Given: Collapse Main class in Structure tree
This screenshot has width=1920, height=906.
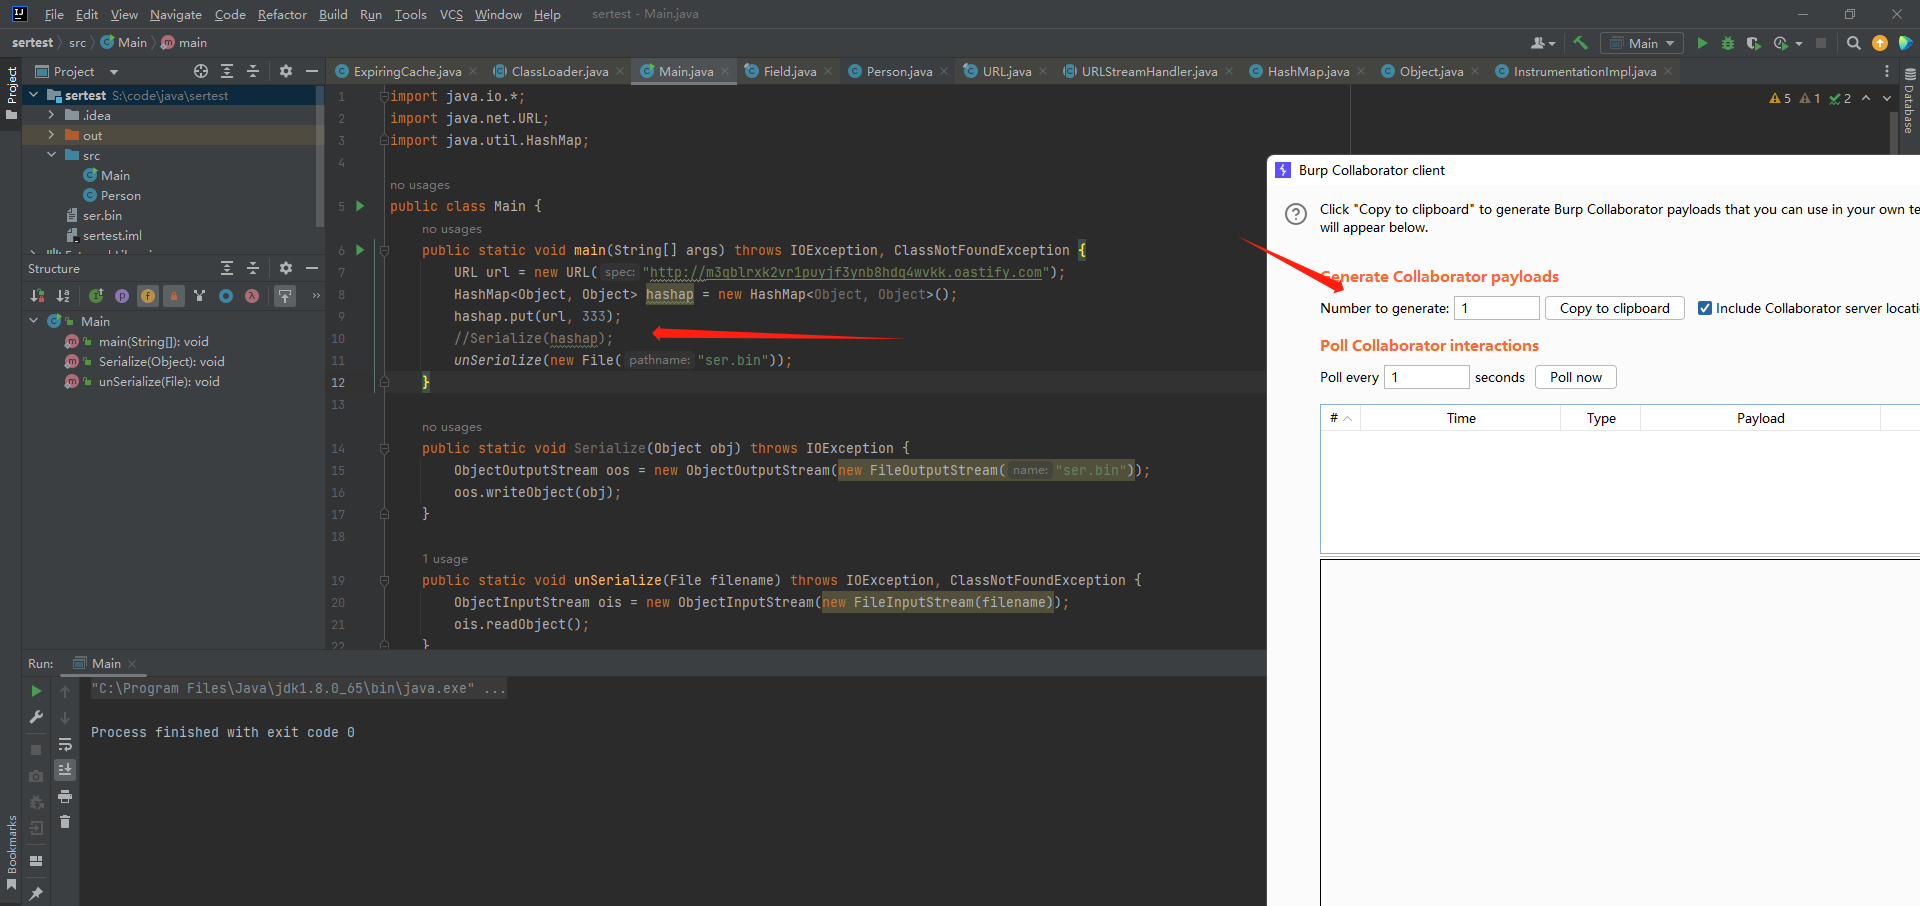Looking at the screenshot, I should [x=34, y=321].
